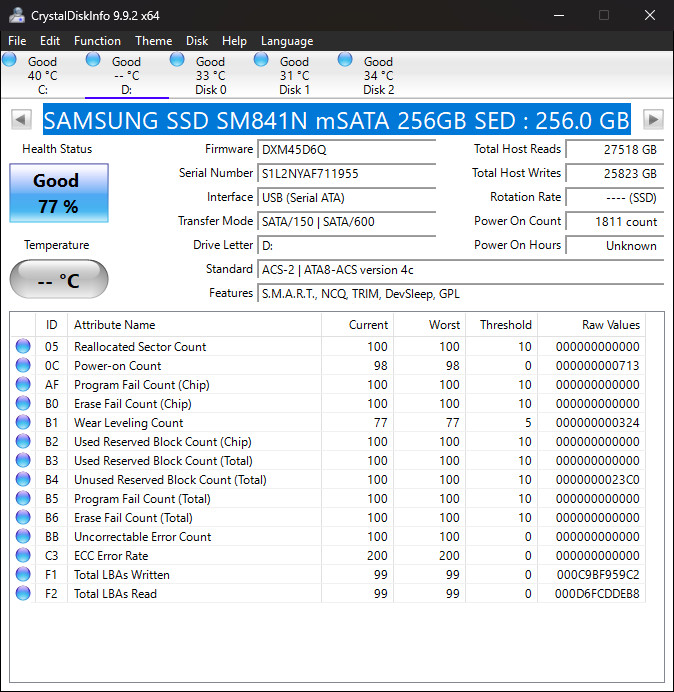Click the D: drive status orb
Image resolution: width=674 pixels, height=692 pixels.
pos(93,59)
